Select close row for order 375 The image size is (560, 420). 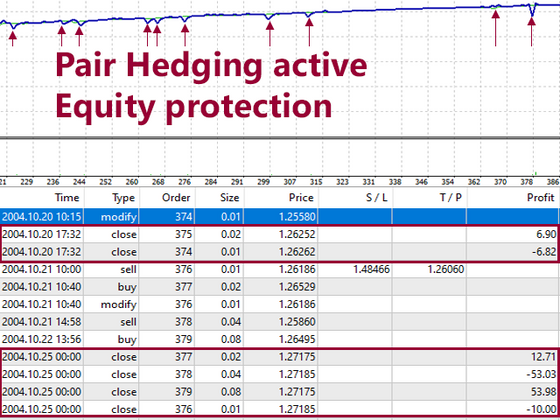coord(279,234)
